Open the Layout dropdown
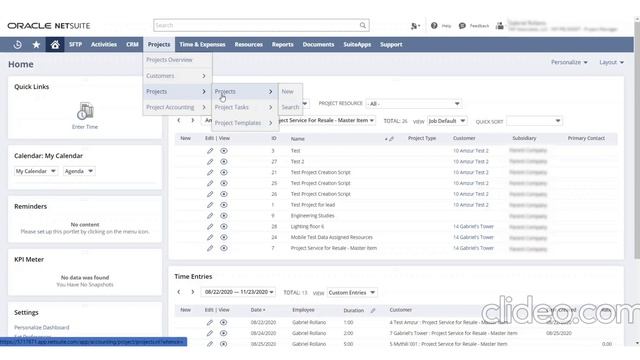Screen dimensions: 640x360 pyautogui.click(x=611, y=62)
